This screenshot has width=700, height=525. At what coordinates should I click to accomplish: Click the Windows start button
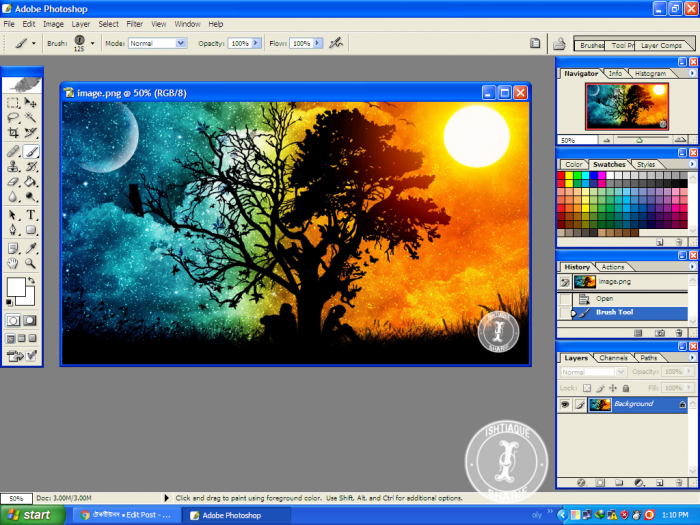[31, 515]
